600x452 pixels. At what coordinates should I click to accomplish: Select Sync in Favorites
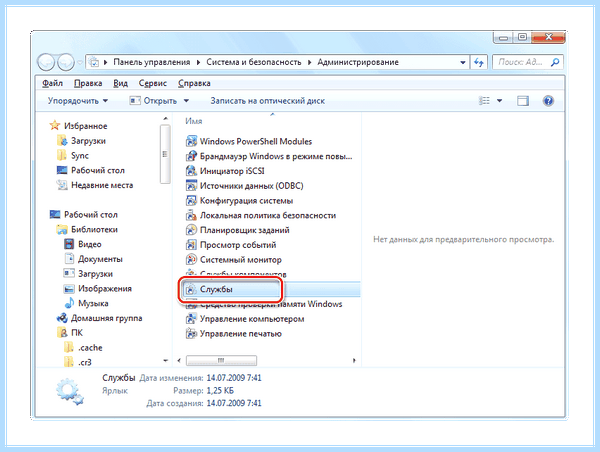[x=72, y=155]
